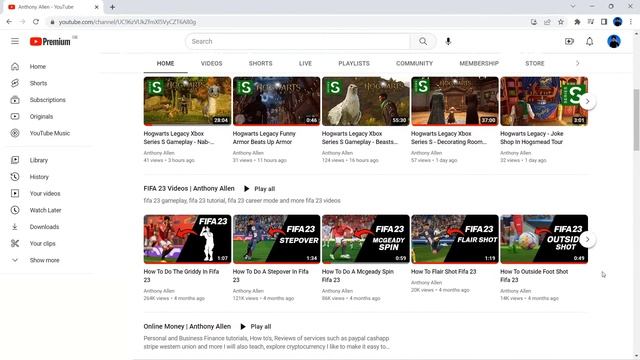Viewport: 640px width, 360px height.
Task: Click the YouTube search field
Action: coord(298,41)
